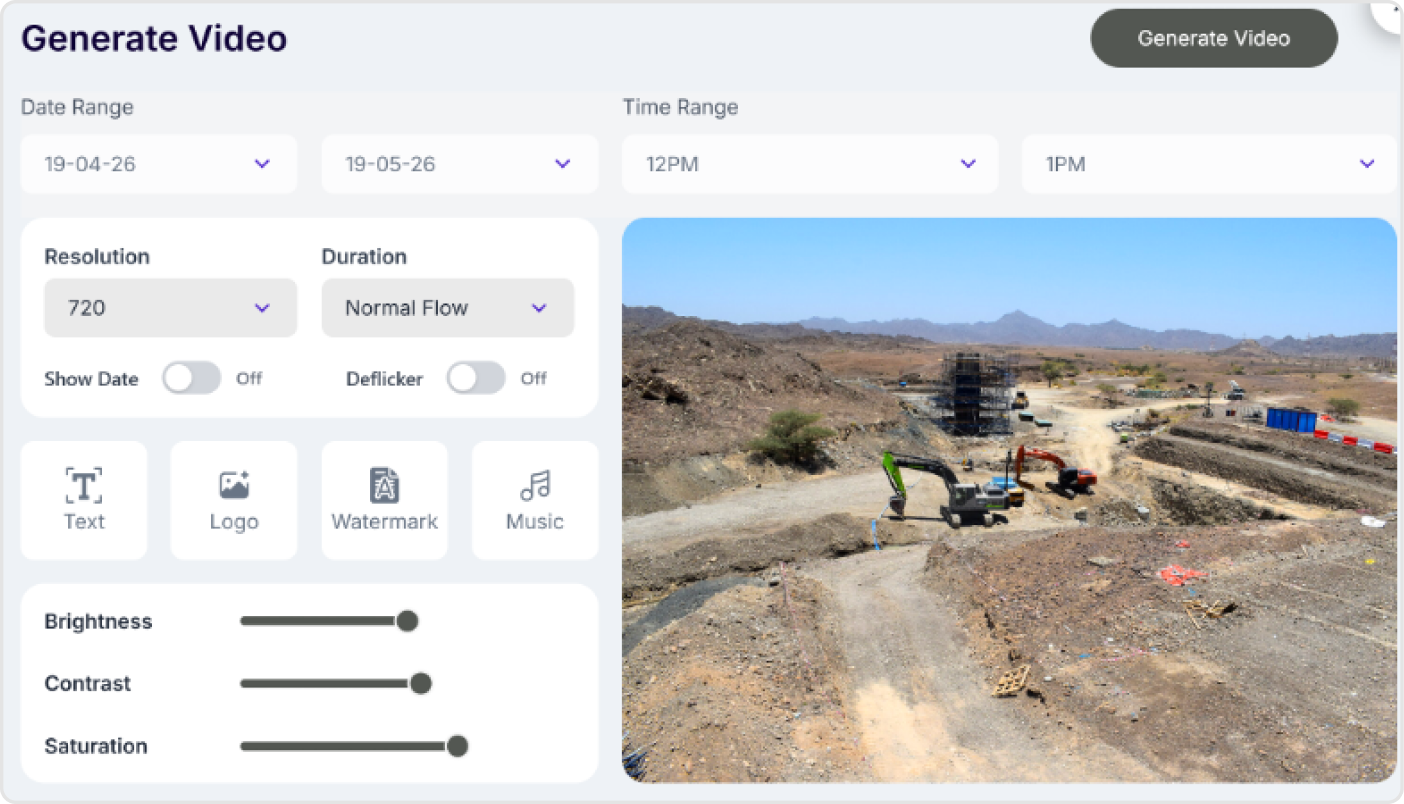This screenshot has width=1404, height=804.
Task: Click the 'Generate Video' page heading
Action: coord(154,38)
